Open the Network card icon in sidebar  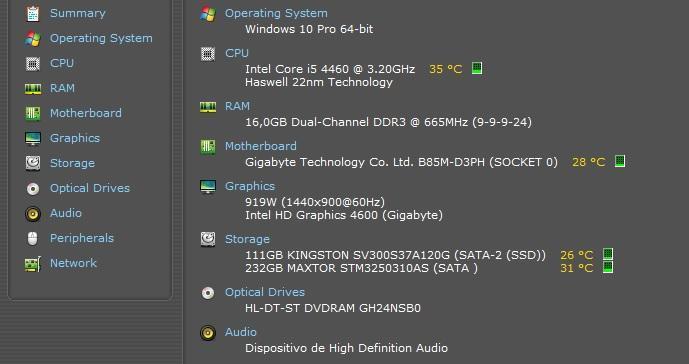point(33,264)
